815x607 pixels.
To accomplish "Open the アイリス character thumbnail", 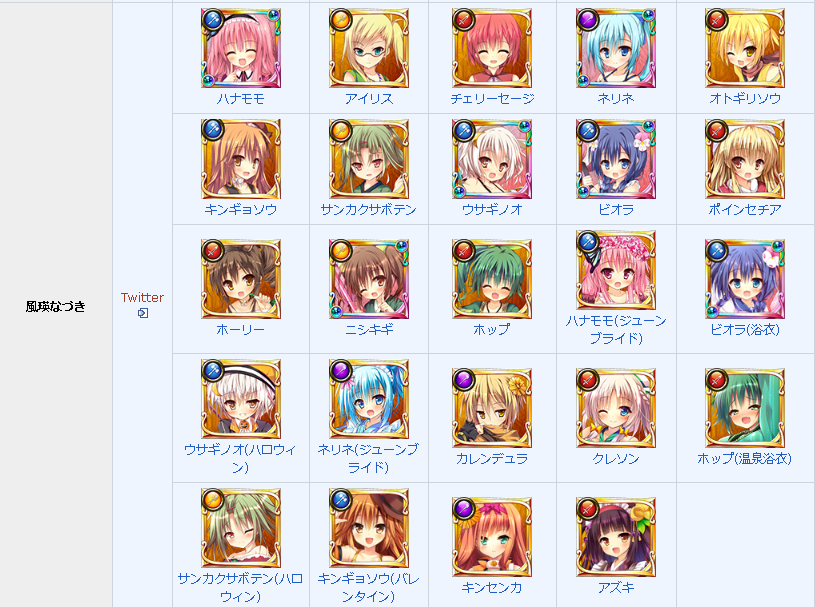I will pyautogui.click(x=369, y=48).
